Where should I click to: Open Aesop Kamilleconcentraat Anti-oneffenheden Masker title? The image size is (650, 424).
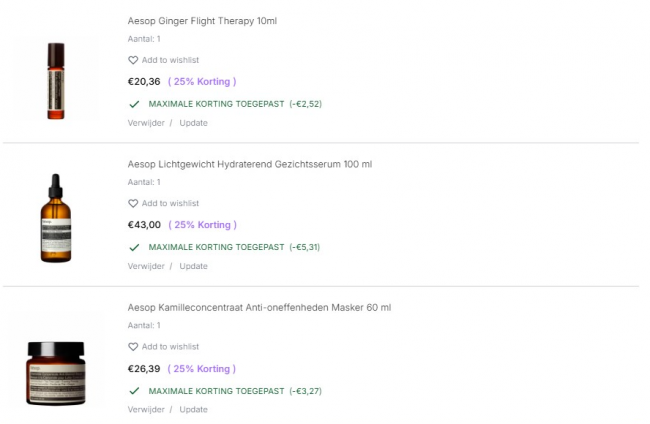click(x=259, y=307)
